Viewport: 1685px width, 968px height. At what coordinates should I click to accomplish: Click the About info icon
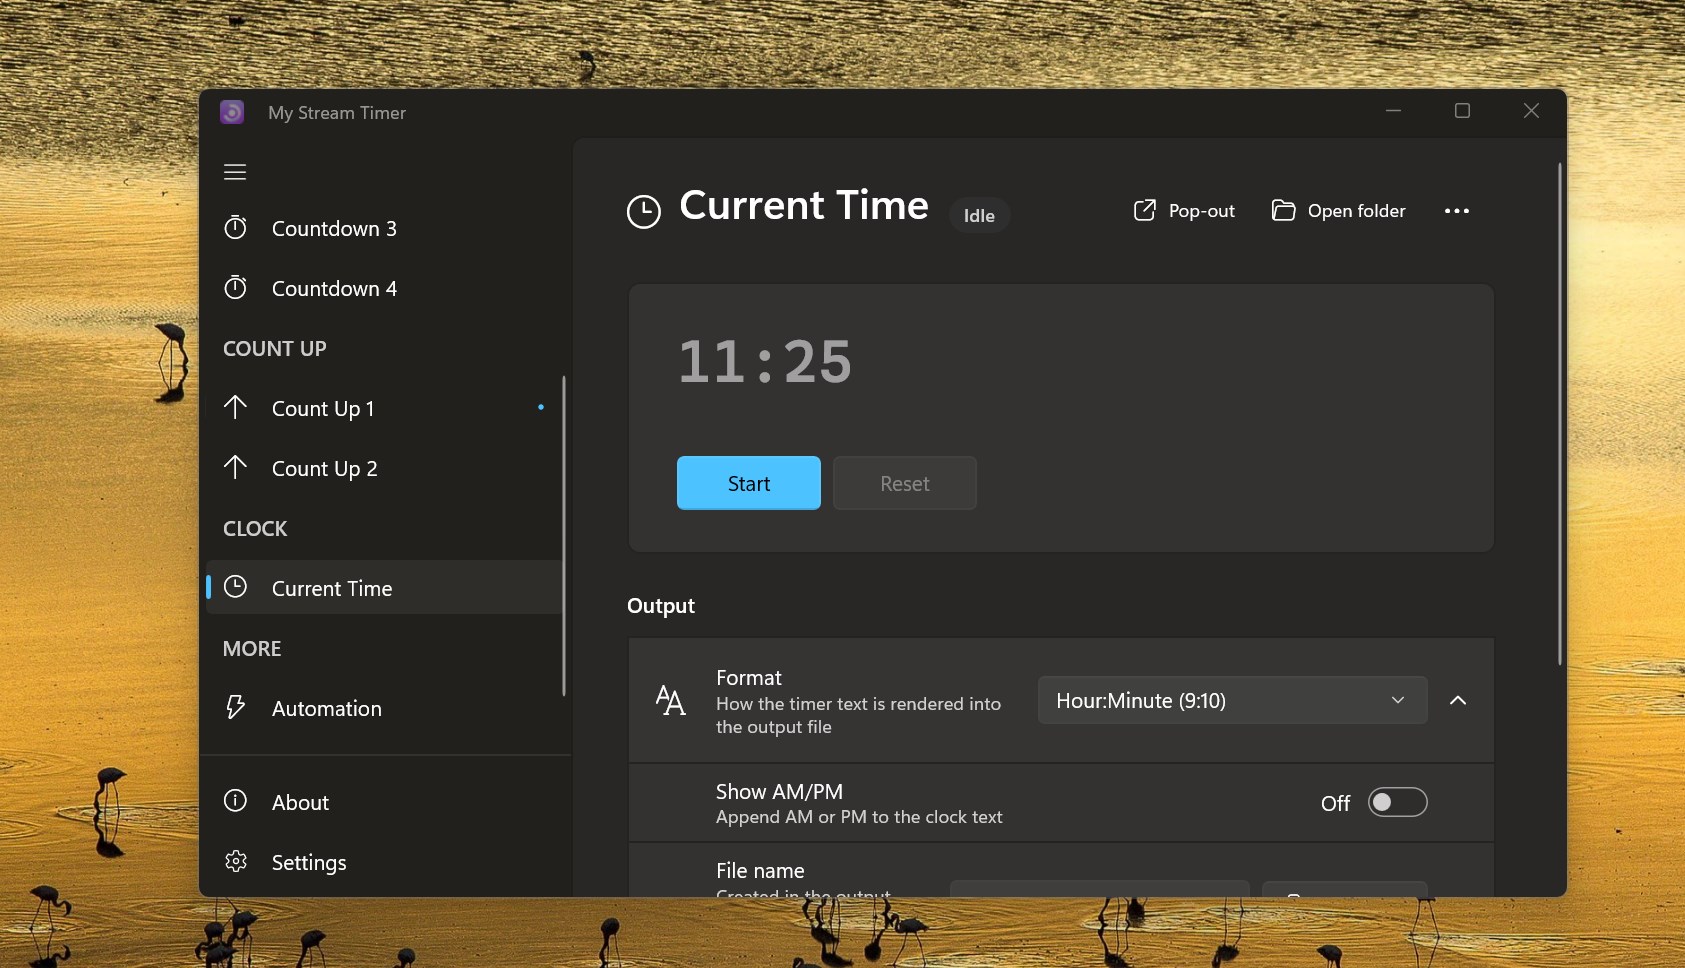pyautogui.click(x=235, y=801)
